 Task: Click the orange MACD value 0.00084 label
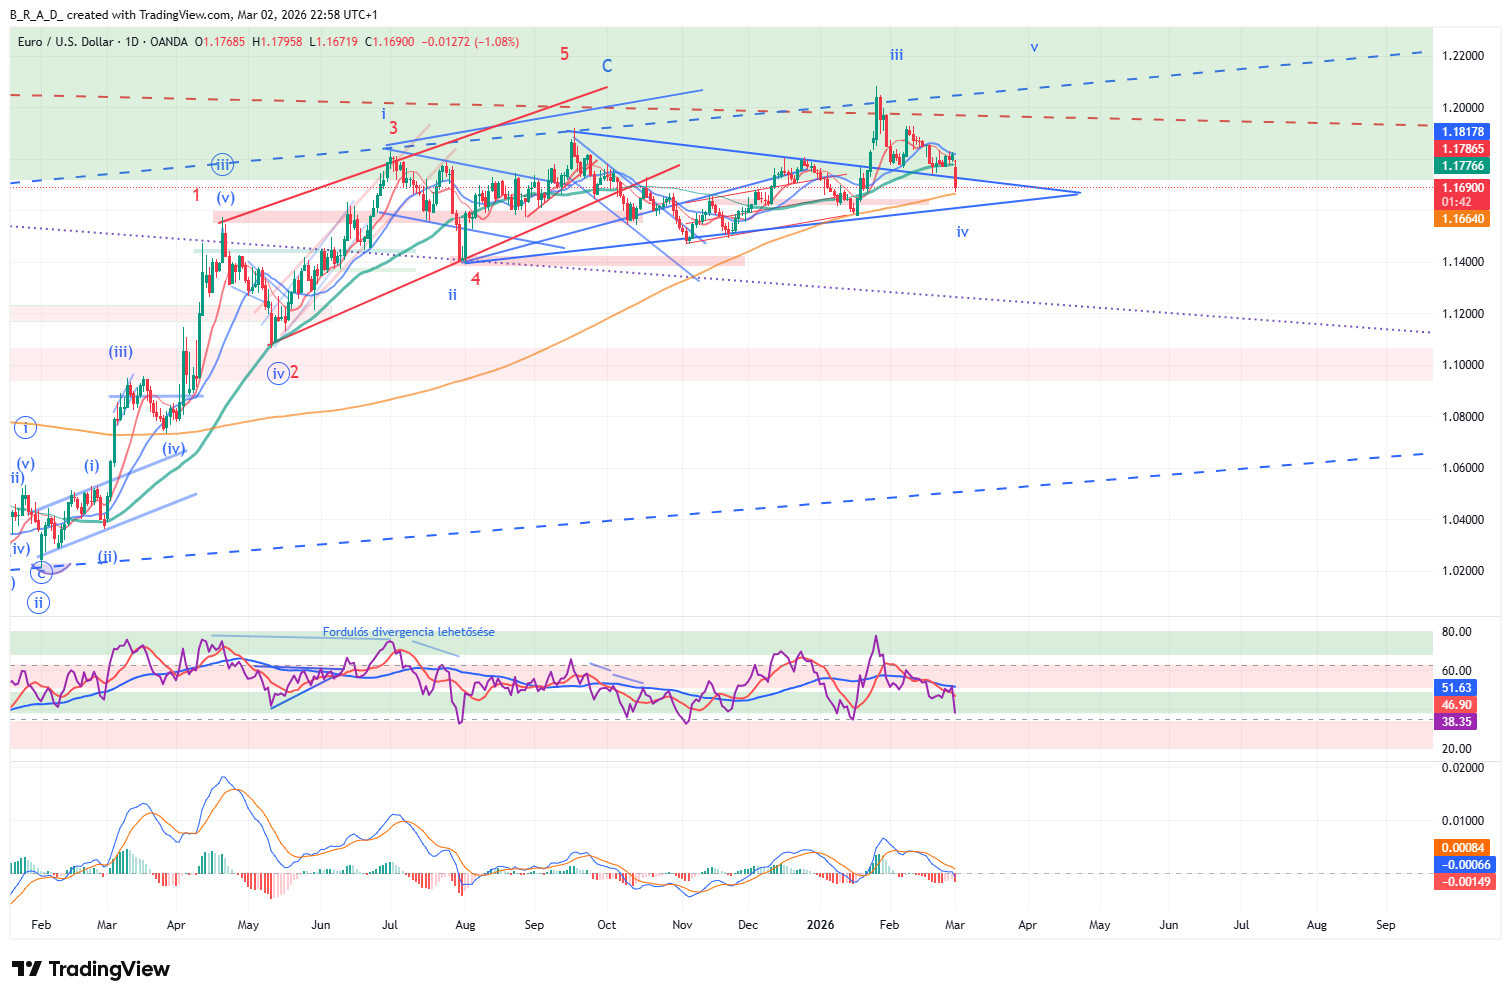click(x=1461, y=848)
